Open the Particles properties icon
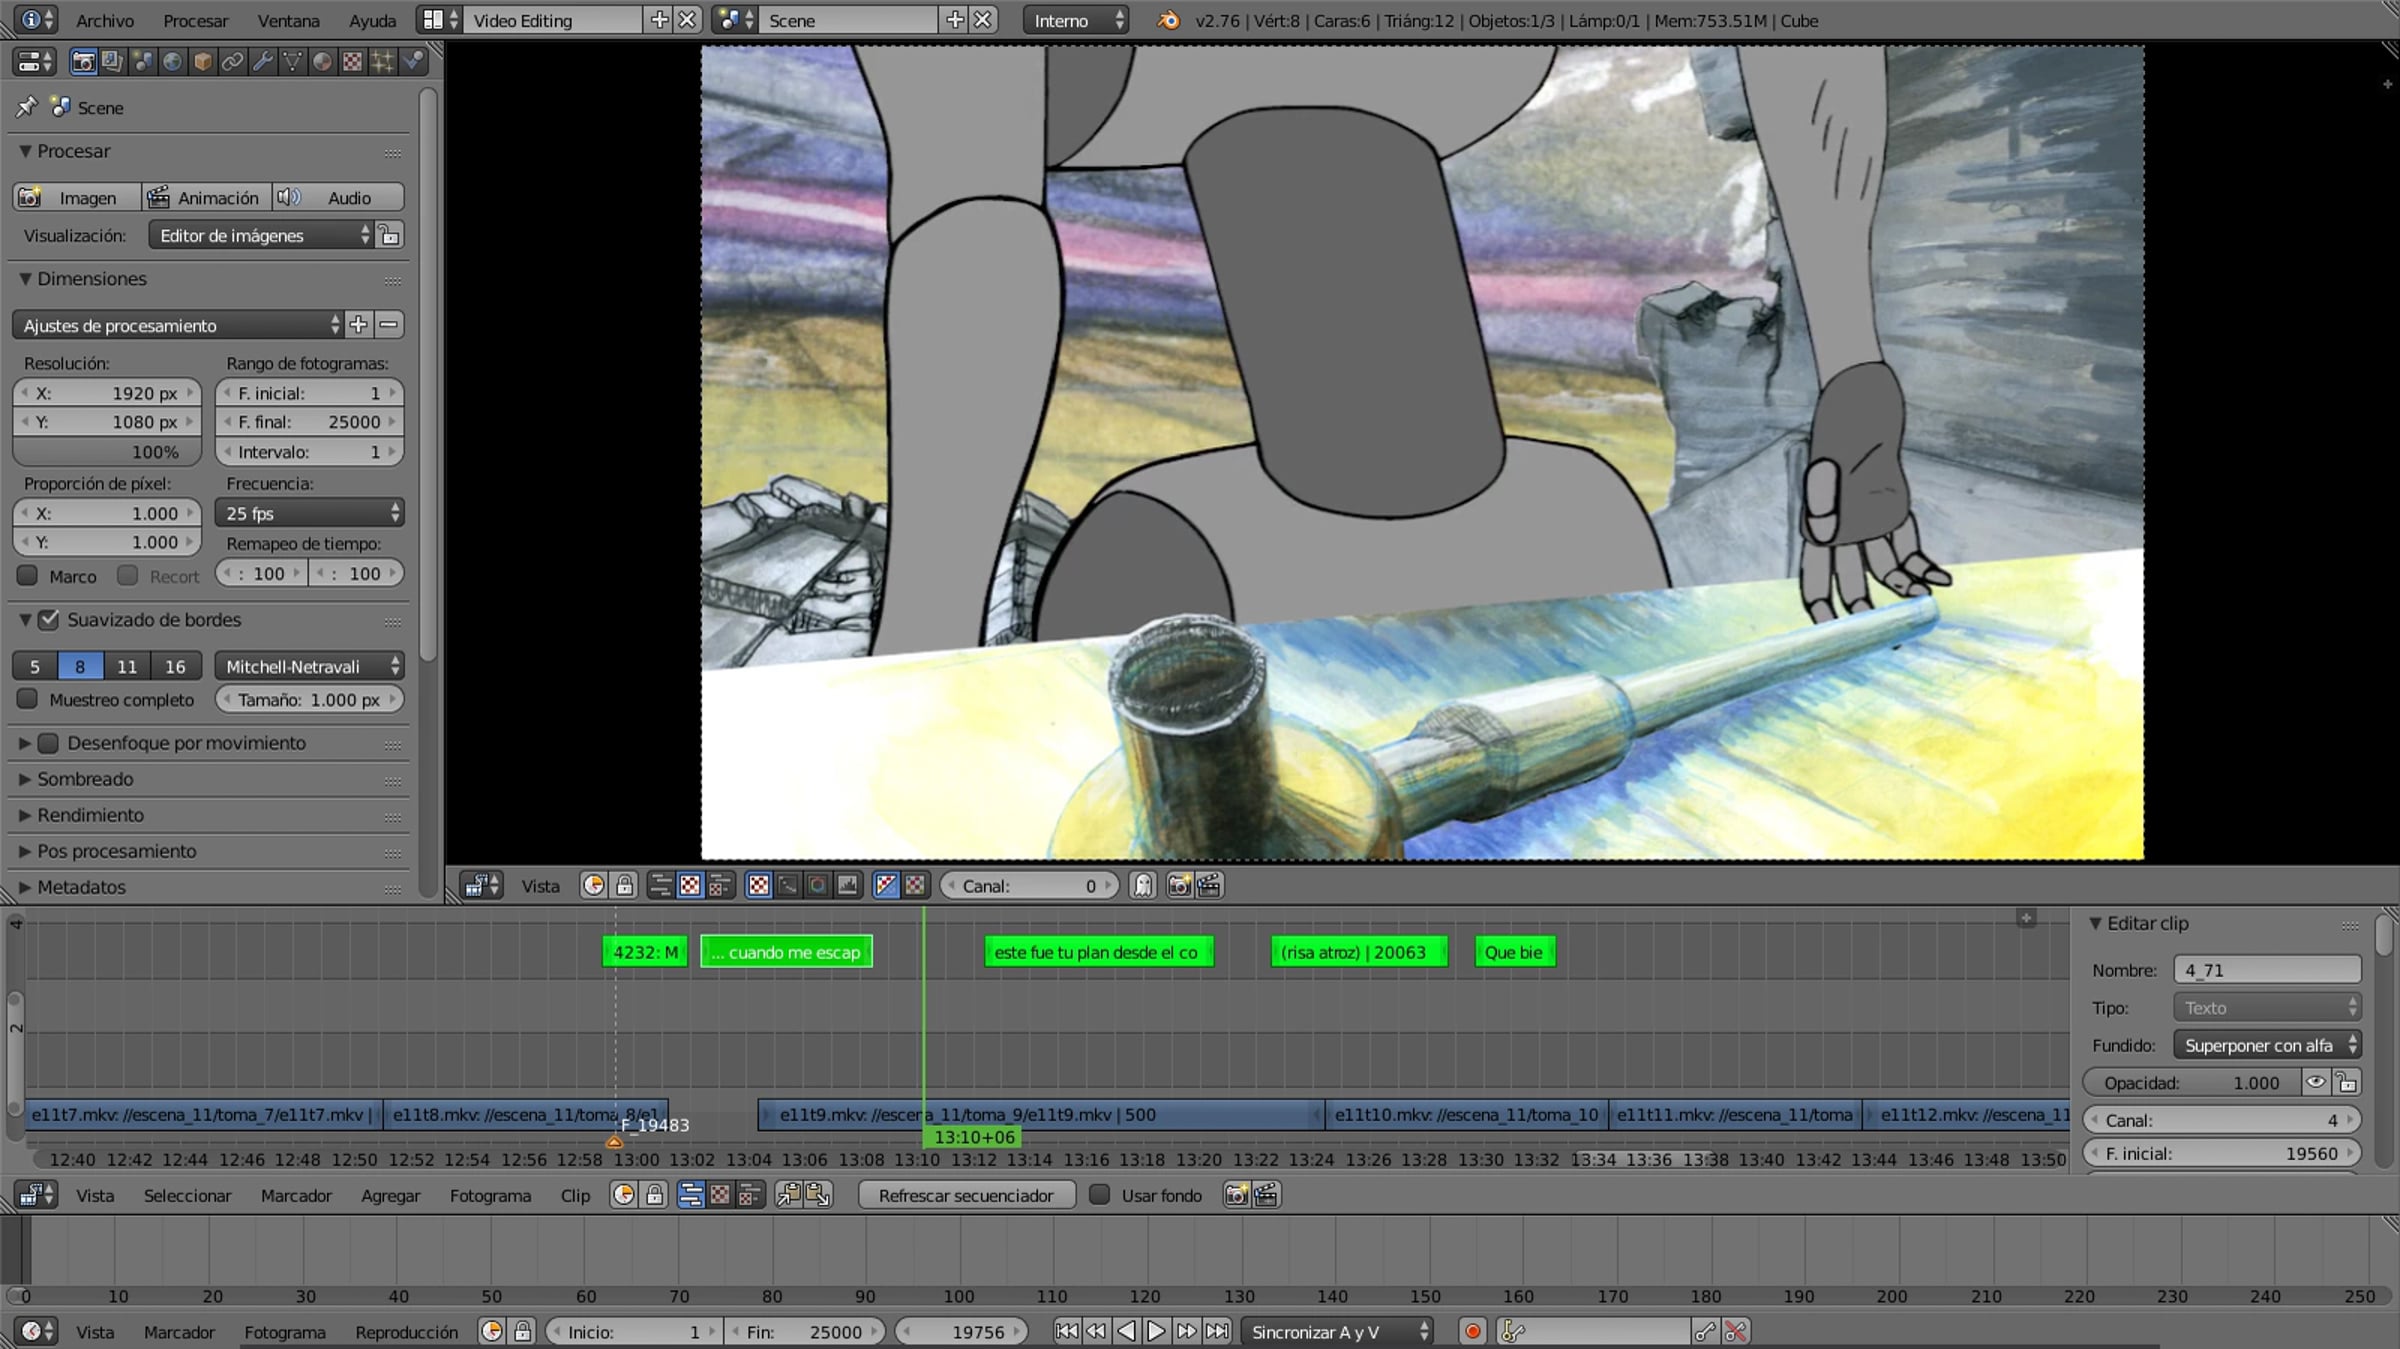This screenshot has height=1349, width=2400. point(383,62)
